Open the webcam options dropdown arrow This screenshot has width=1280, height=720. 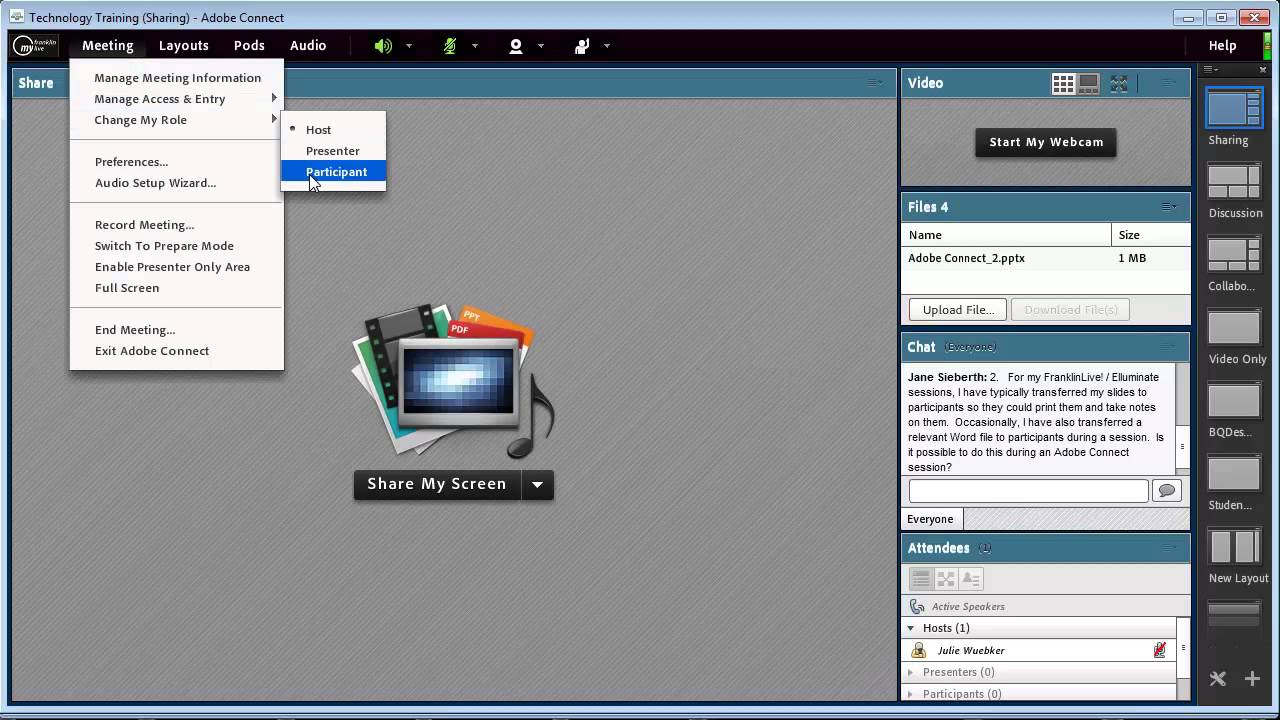coord(541,46)
